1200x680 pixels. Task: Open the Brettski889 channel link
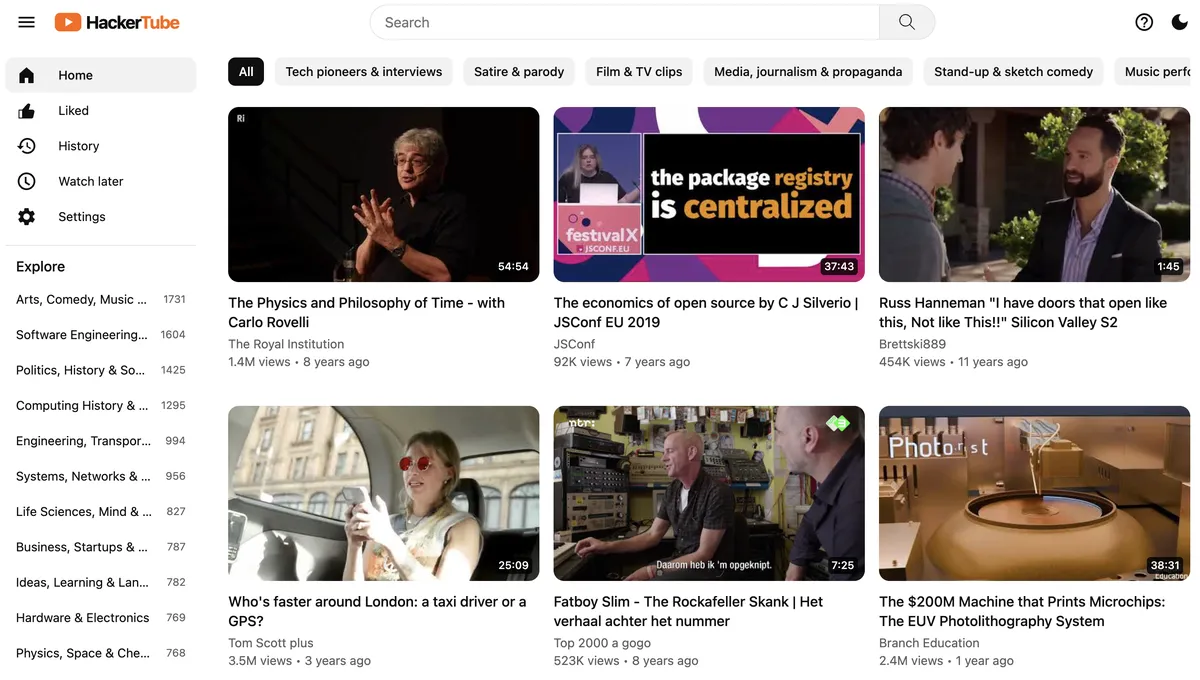point(912,344)
